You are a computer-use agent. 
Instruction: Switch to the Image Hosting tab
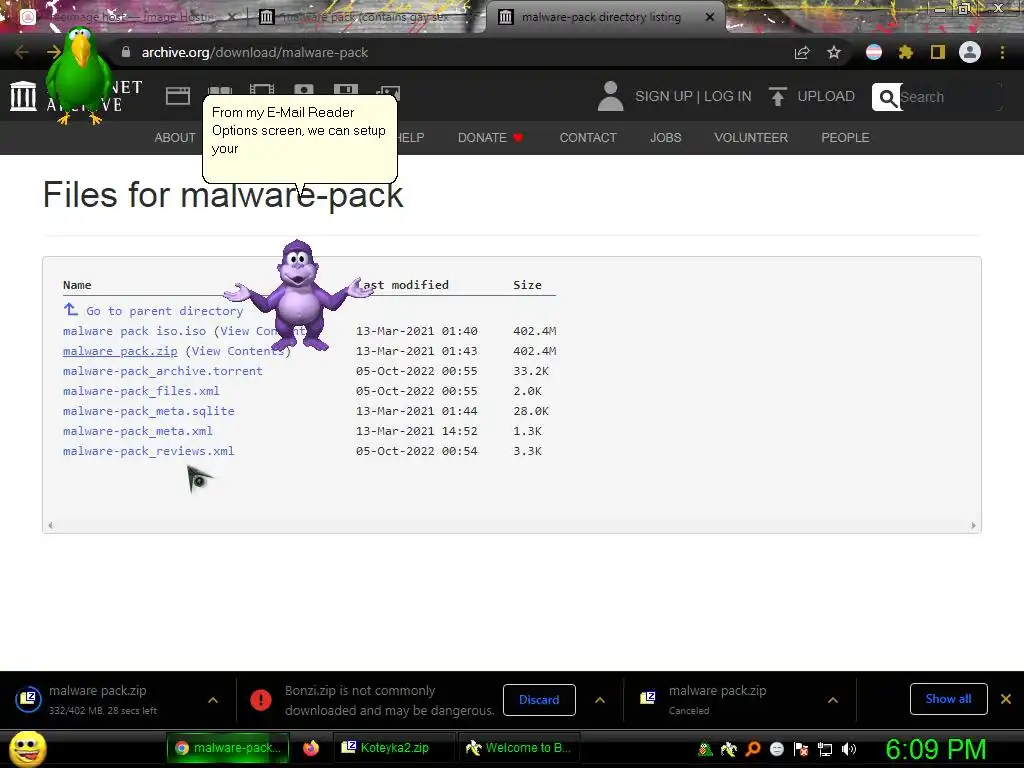(131, 17)
